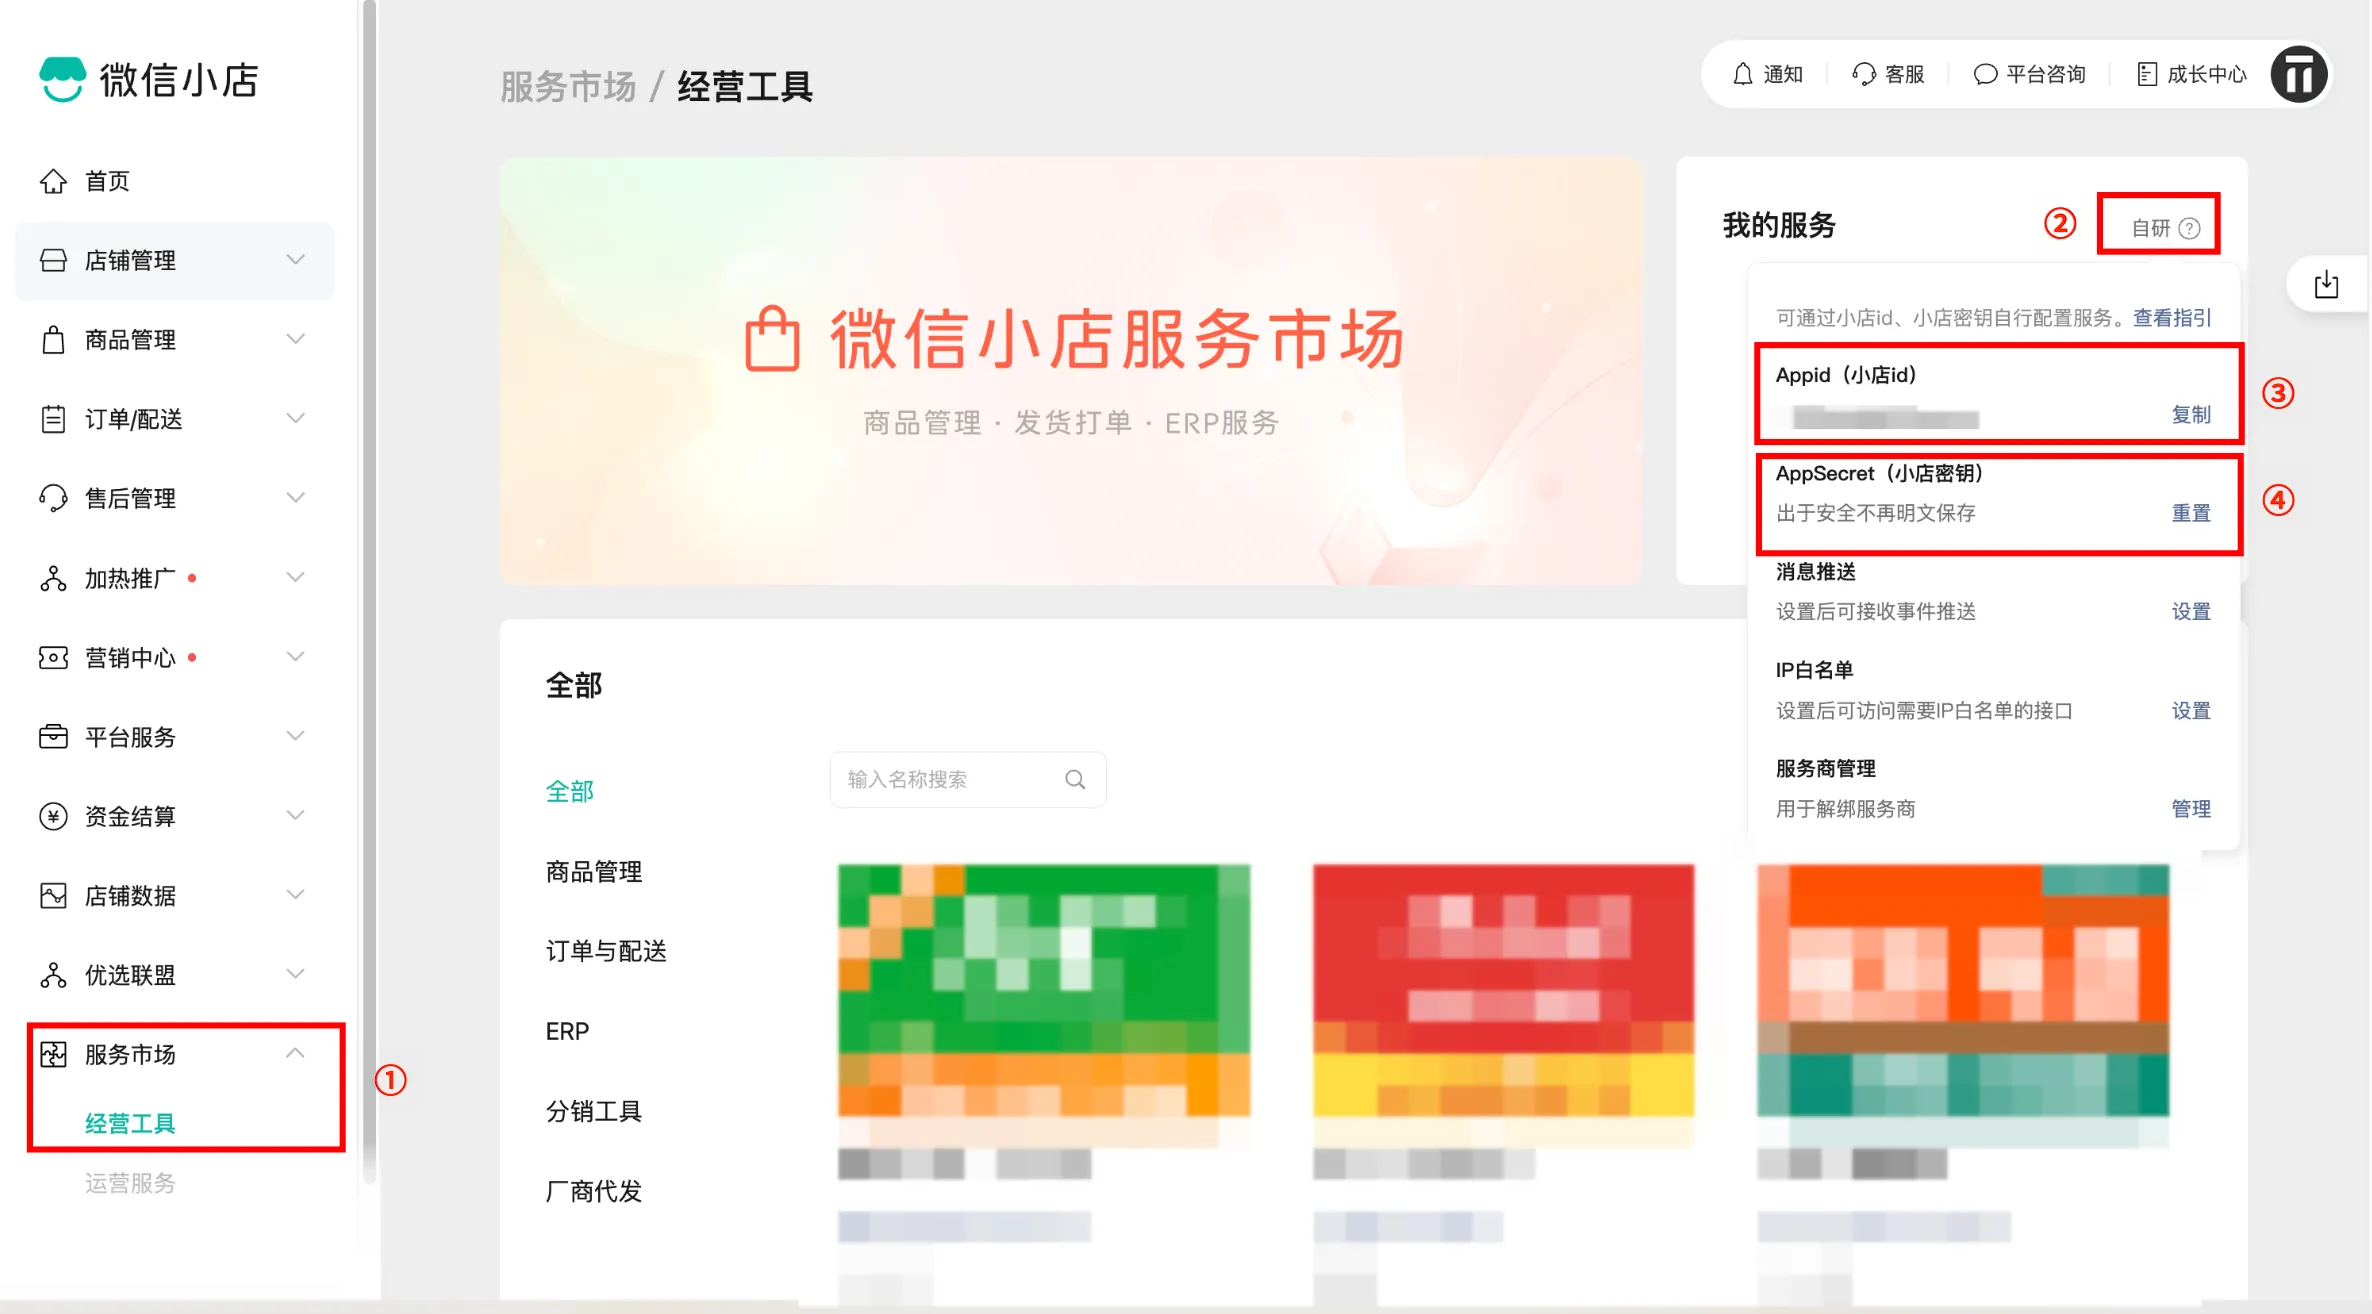Click 管理 for 服务商管理

click(x=2191, y=809)
